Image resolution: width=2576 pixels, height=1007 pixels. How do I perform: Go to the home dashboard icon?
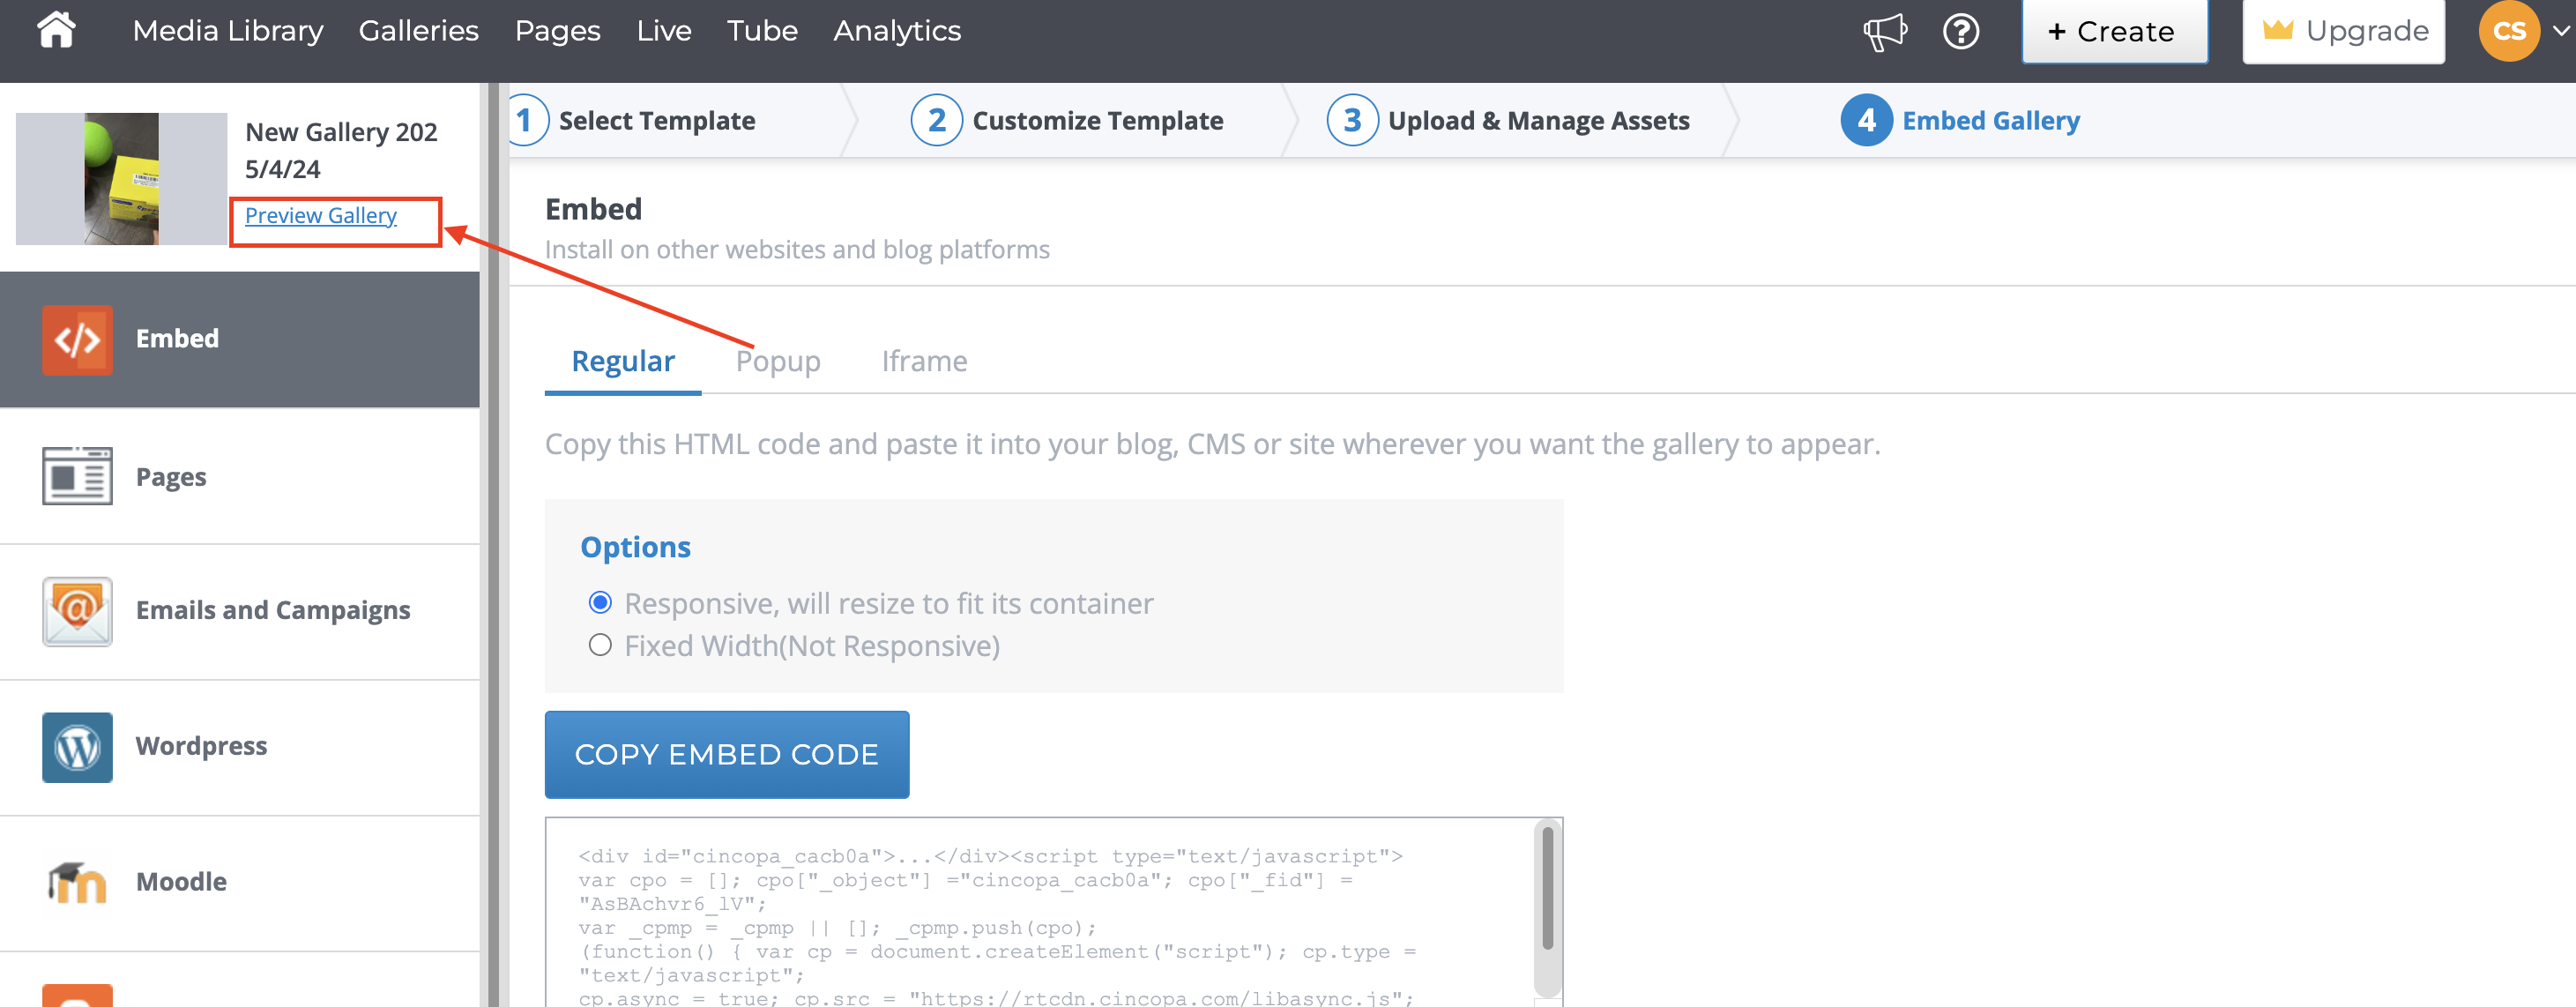click(56, 30)
